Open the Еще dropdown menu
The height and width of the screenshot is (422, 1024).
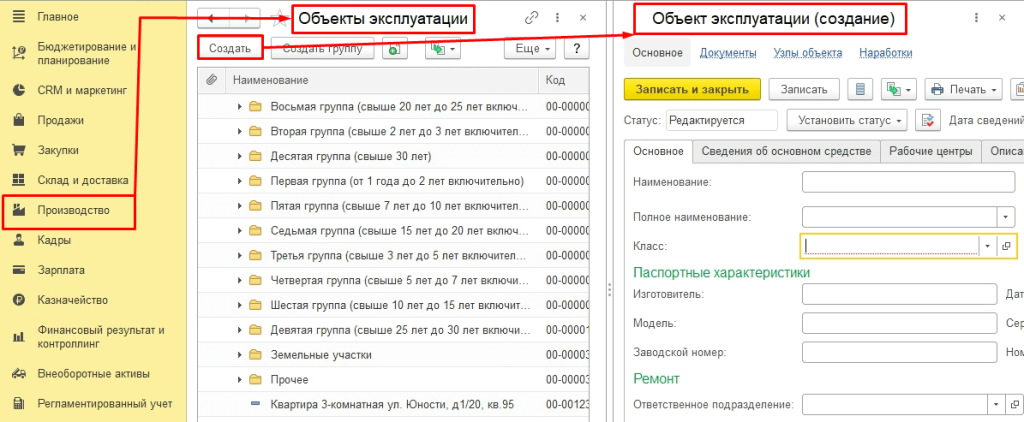(530, 48)
